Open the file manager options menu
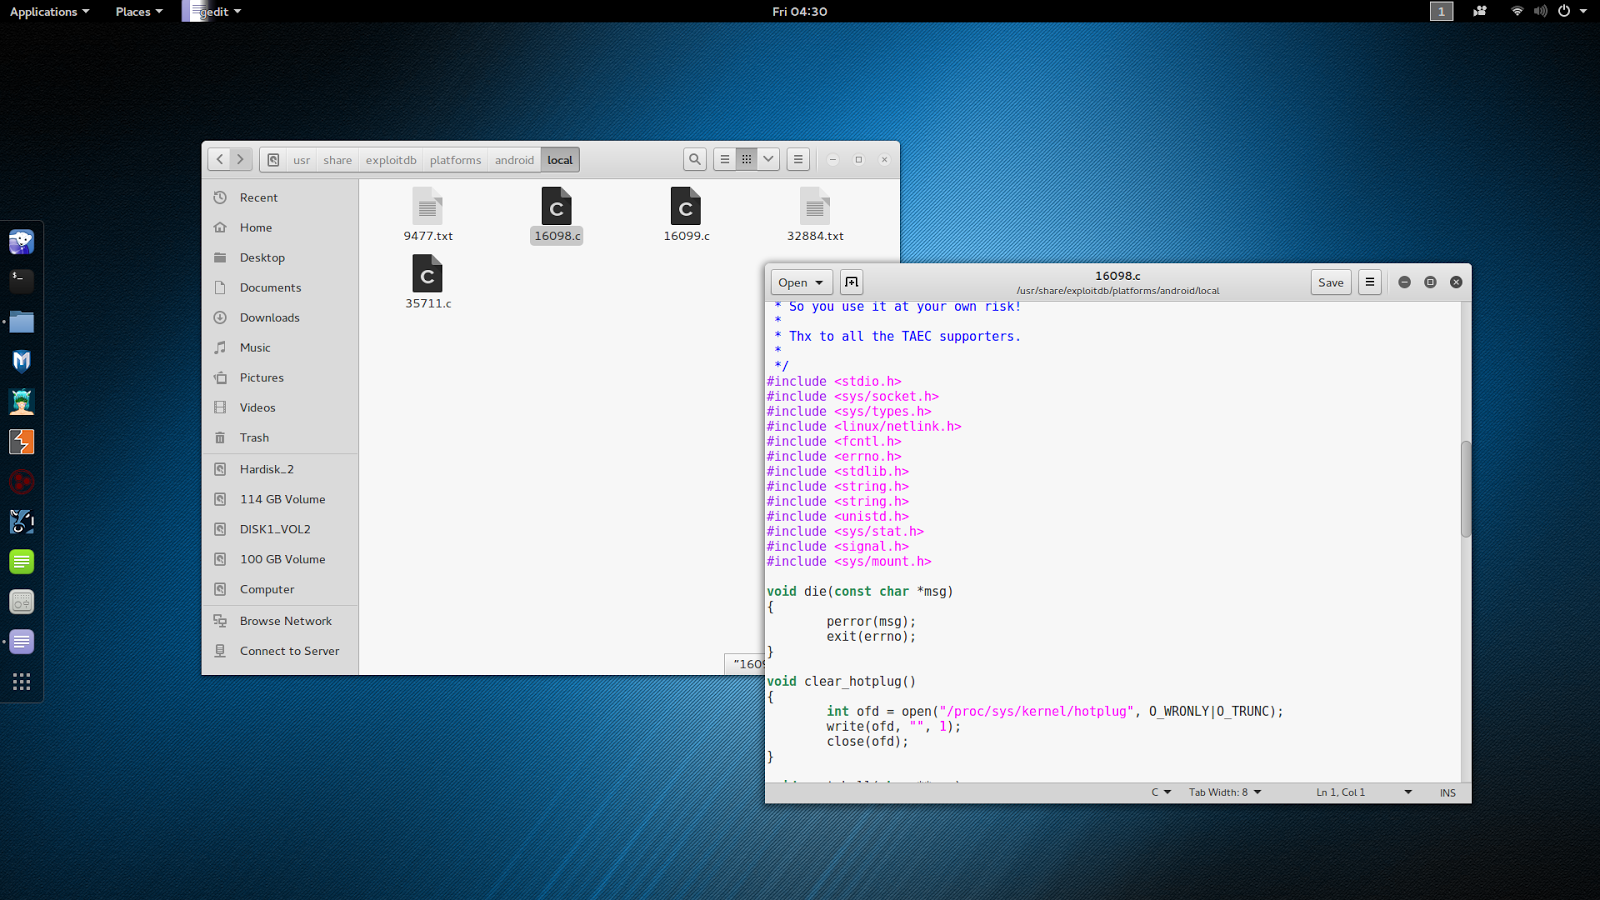This screenshot has height=900, width=1600. (798, 159)
